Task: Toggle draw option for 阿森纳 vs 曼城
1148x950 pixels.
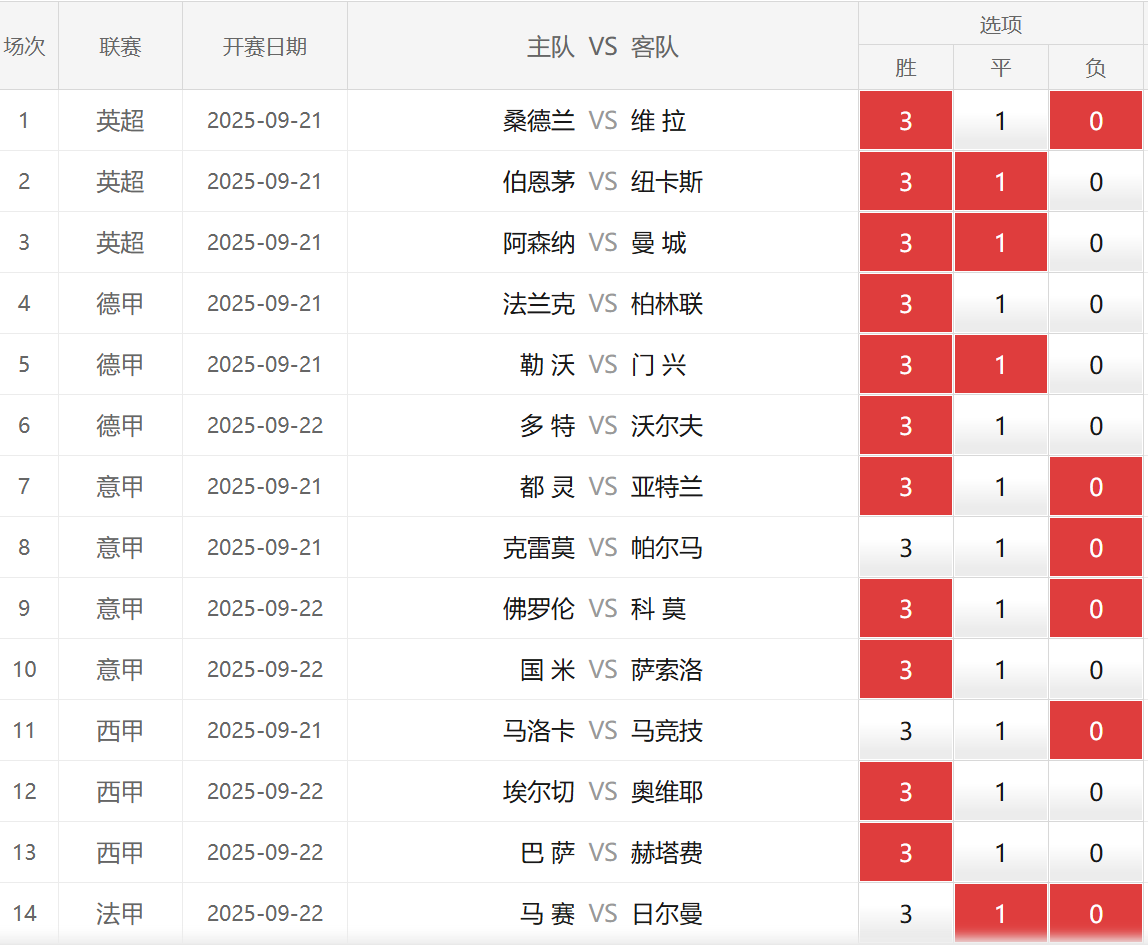Action: (x=1000, y=243)
